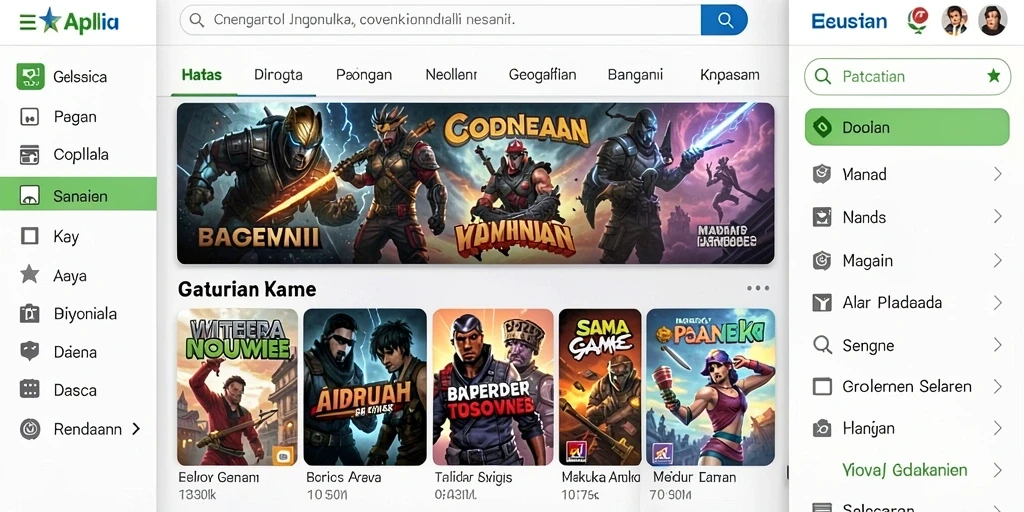
Task: Click the Grolemen Selaren square icon
Action: coord(822,387)
